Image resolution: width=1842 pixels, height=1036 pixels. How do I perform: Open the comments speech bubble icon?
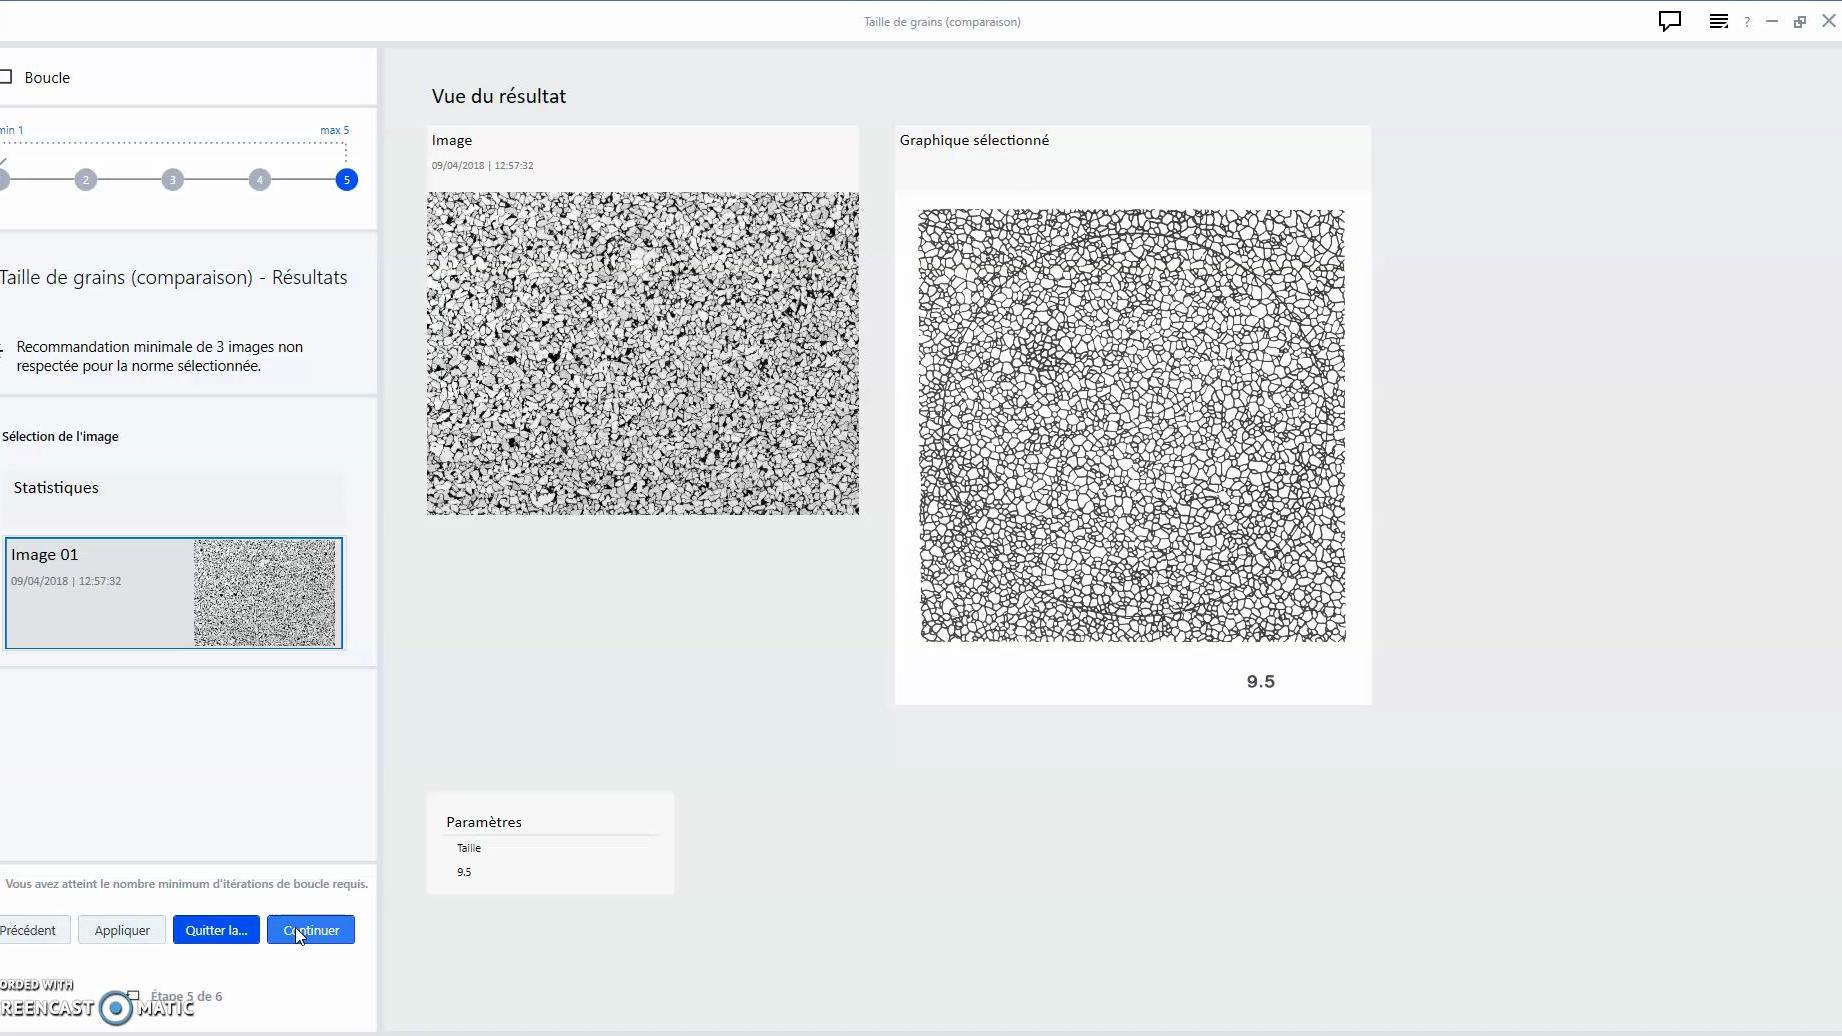tap(1669, 21)
